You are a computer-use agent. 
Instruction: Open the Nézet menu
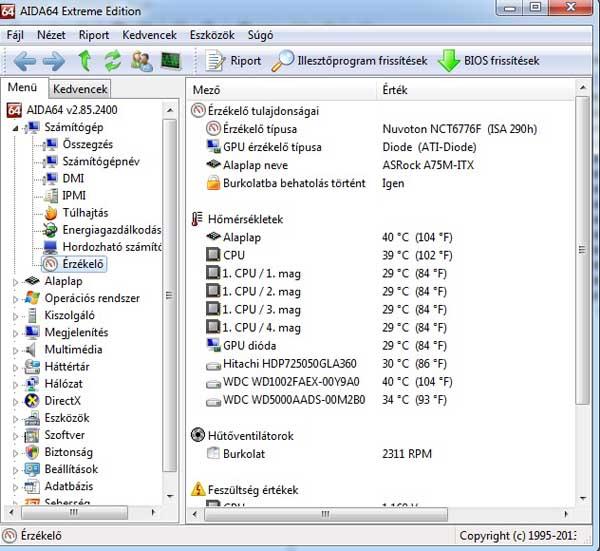coord(51,35)
